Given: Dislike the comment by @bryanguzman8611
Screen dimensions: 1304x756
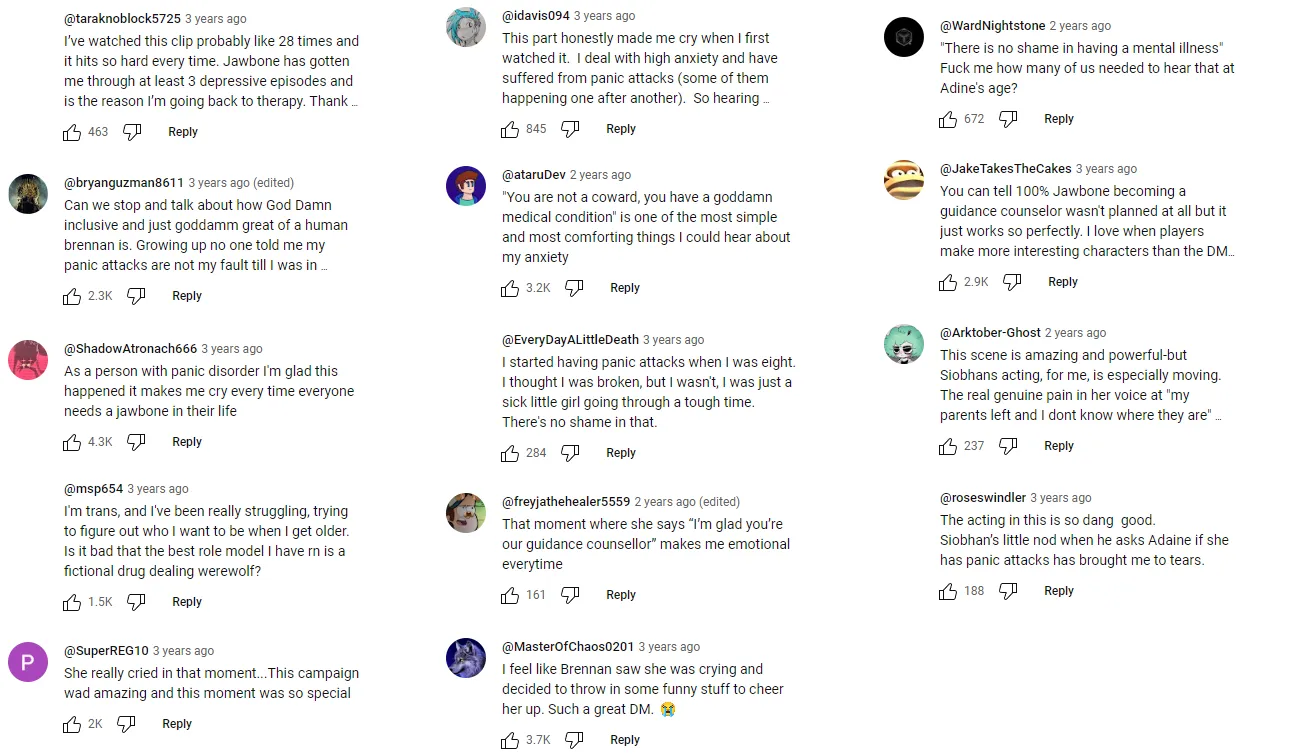Looking at the screenshot, I should 136,296.
